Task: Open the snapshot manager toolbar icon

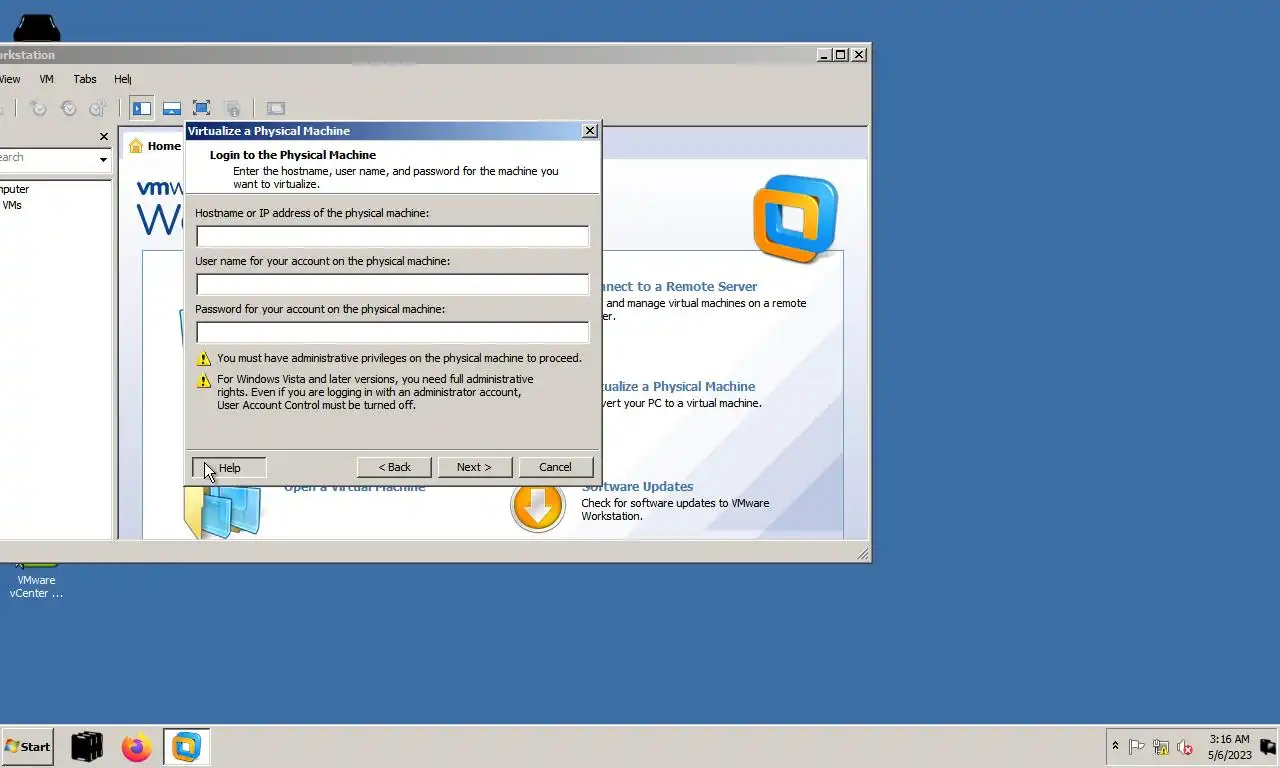Action: [x=98, y=108]
